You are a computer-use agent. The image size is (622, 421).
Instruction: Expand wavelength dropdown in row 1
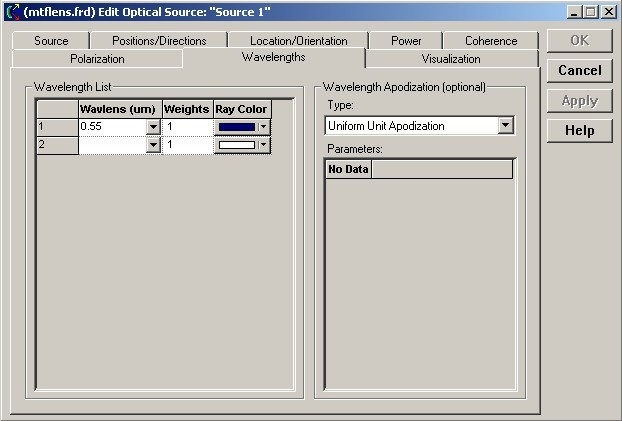pos(153,127)
